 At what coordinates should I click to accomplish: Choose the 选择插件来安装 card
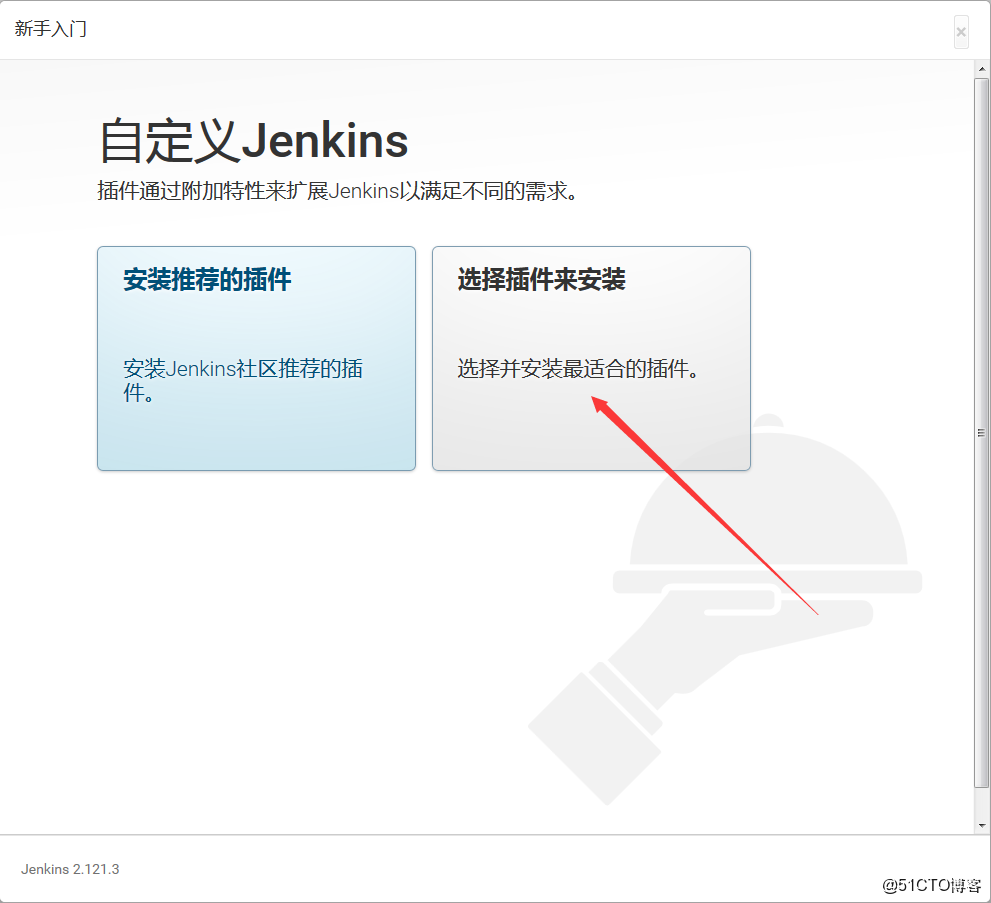(592, 358)
